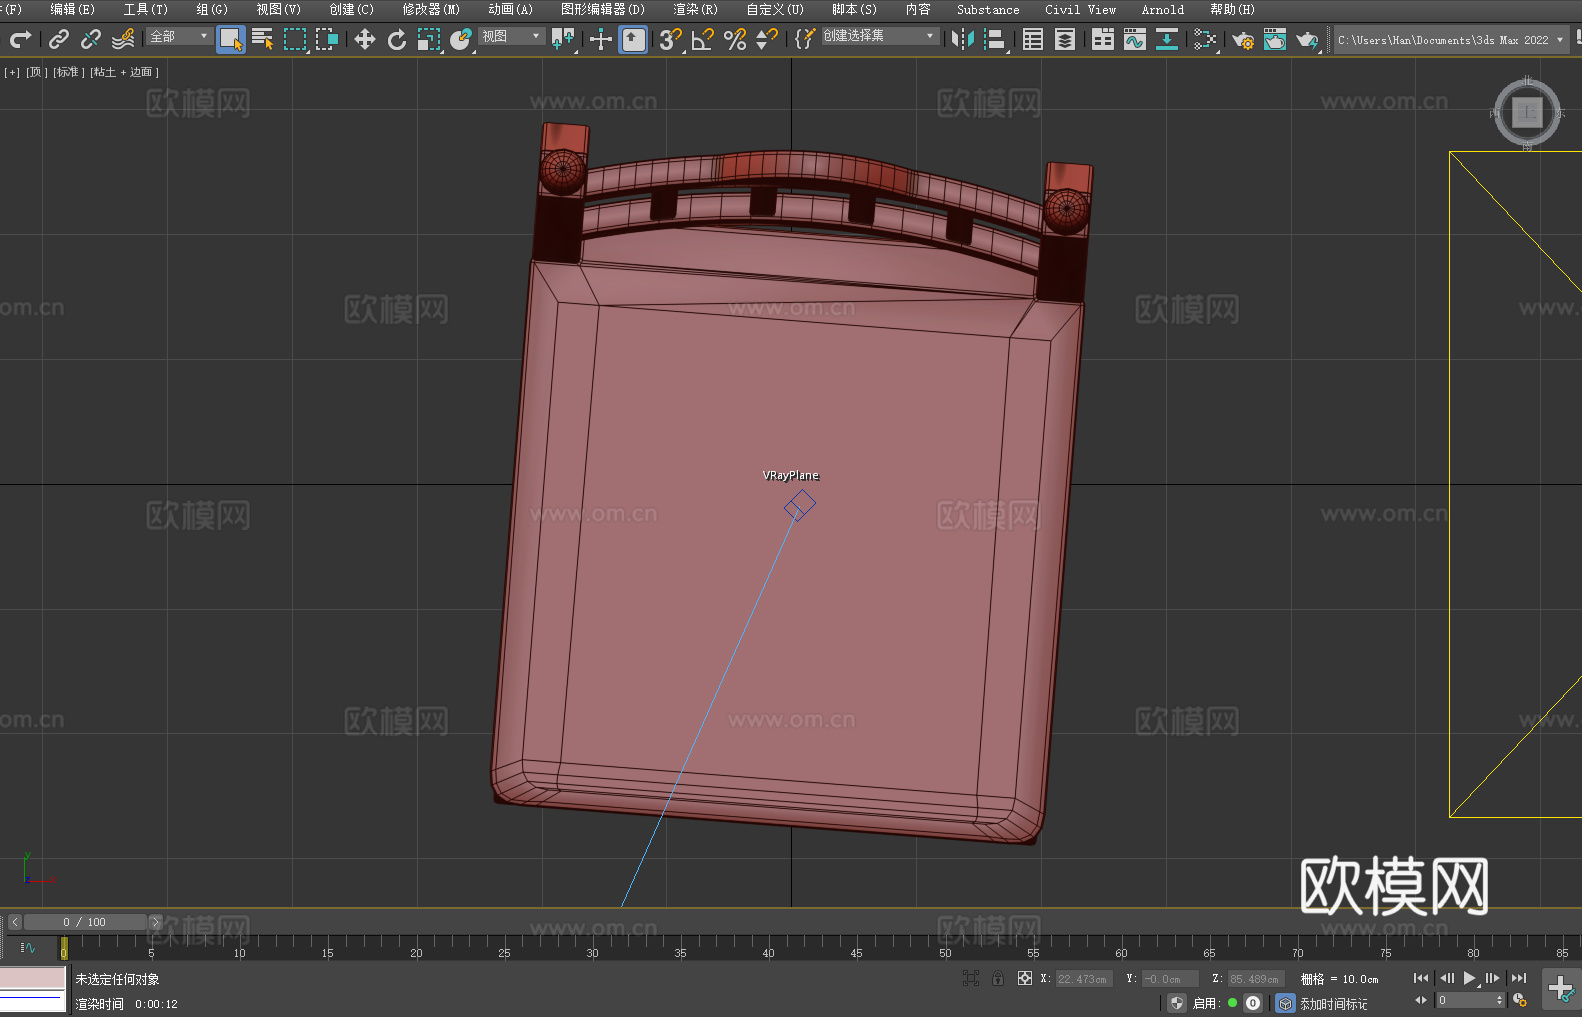
Task: Click viewport [+] general label menu
Action: (x=12, y=72)
